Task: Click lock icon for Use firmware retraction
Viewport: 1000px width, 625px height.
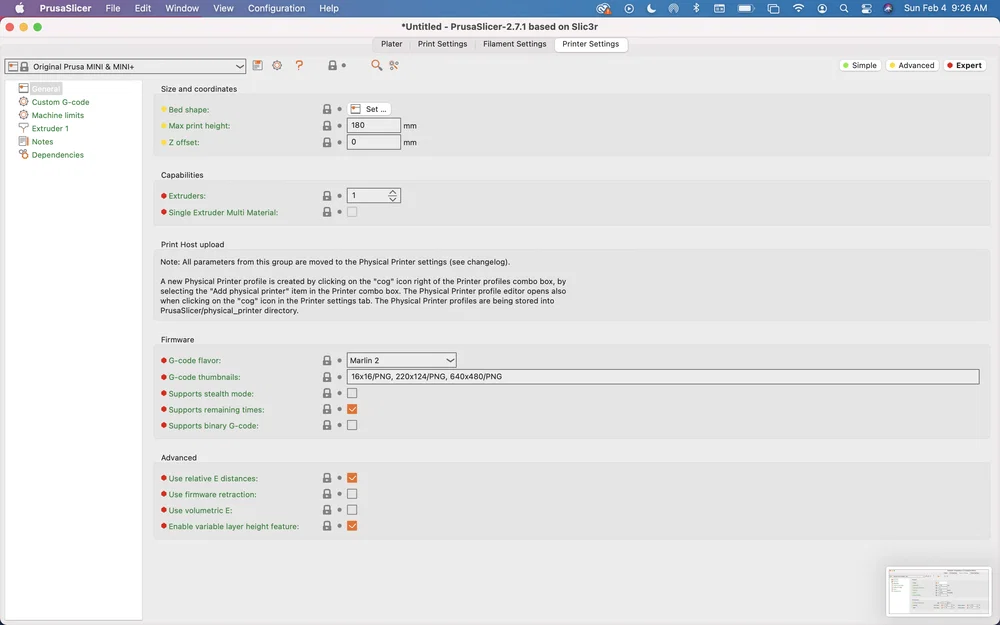Action: [x=327, y=494]
